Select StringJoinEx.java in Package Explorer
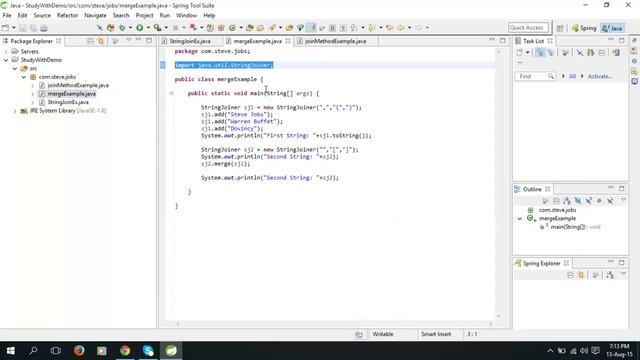The width and height of the screenshot is (640, 360). point(68,102)
